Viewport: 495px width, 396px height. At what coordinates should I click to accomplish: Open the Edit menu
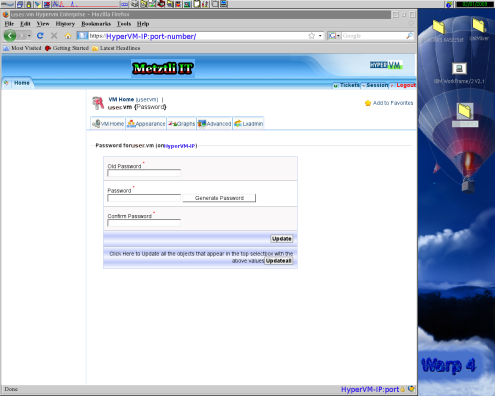coord(25,24)
